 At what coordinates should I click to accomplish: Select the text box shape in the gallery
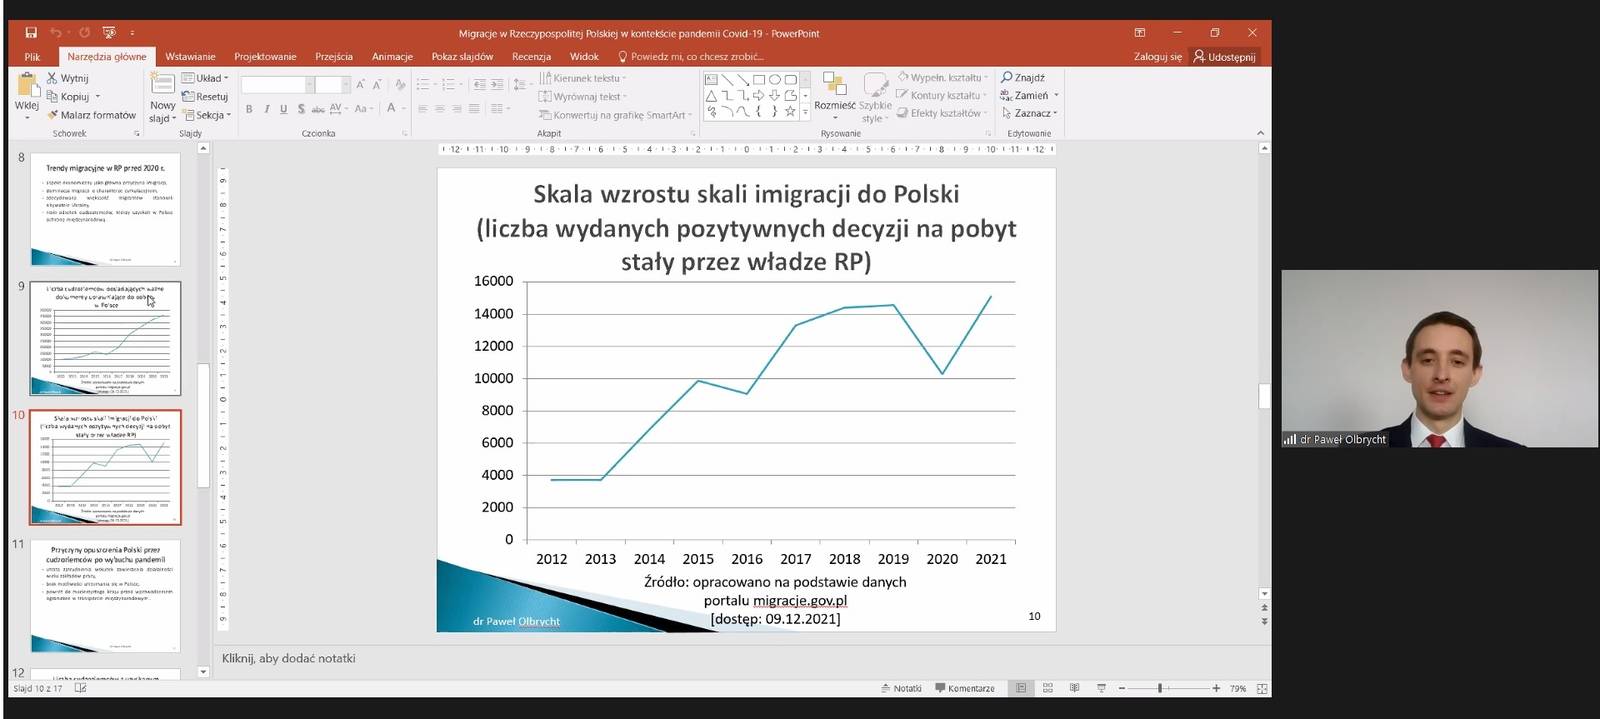[x=711, y=79]
